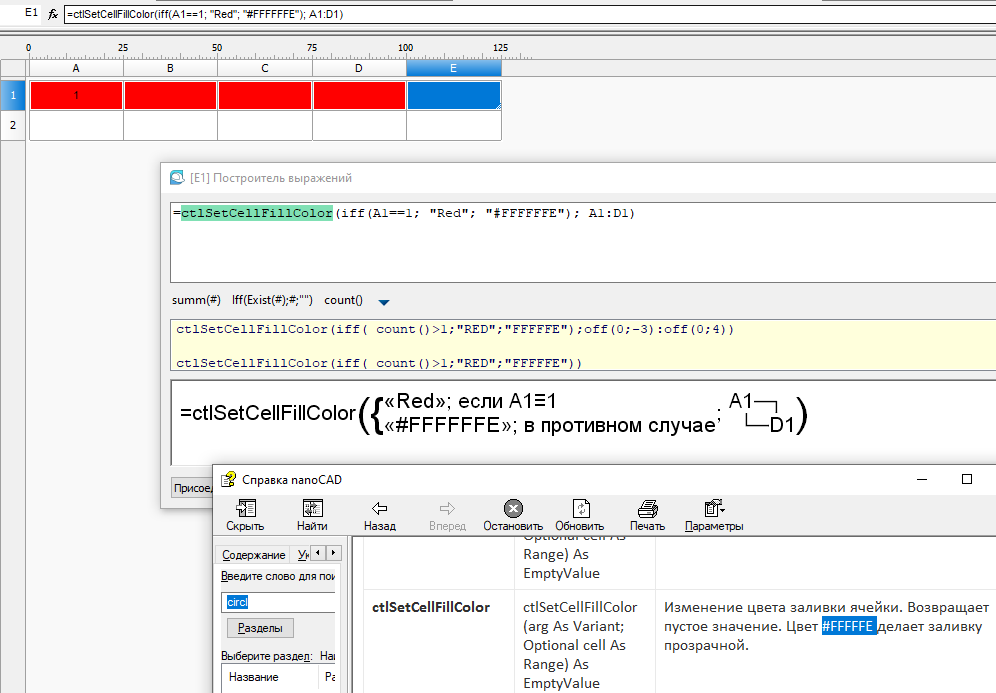Click Название column header in help results
Viewport: 996px width, 693px height.
(x=269, y=677)
